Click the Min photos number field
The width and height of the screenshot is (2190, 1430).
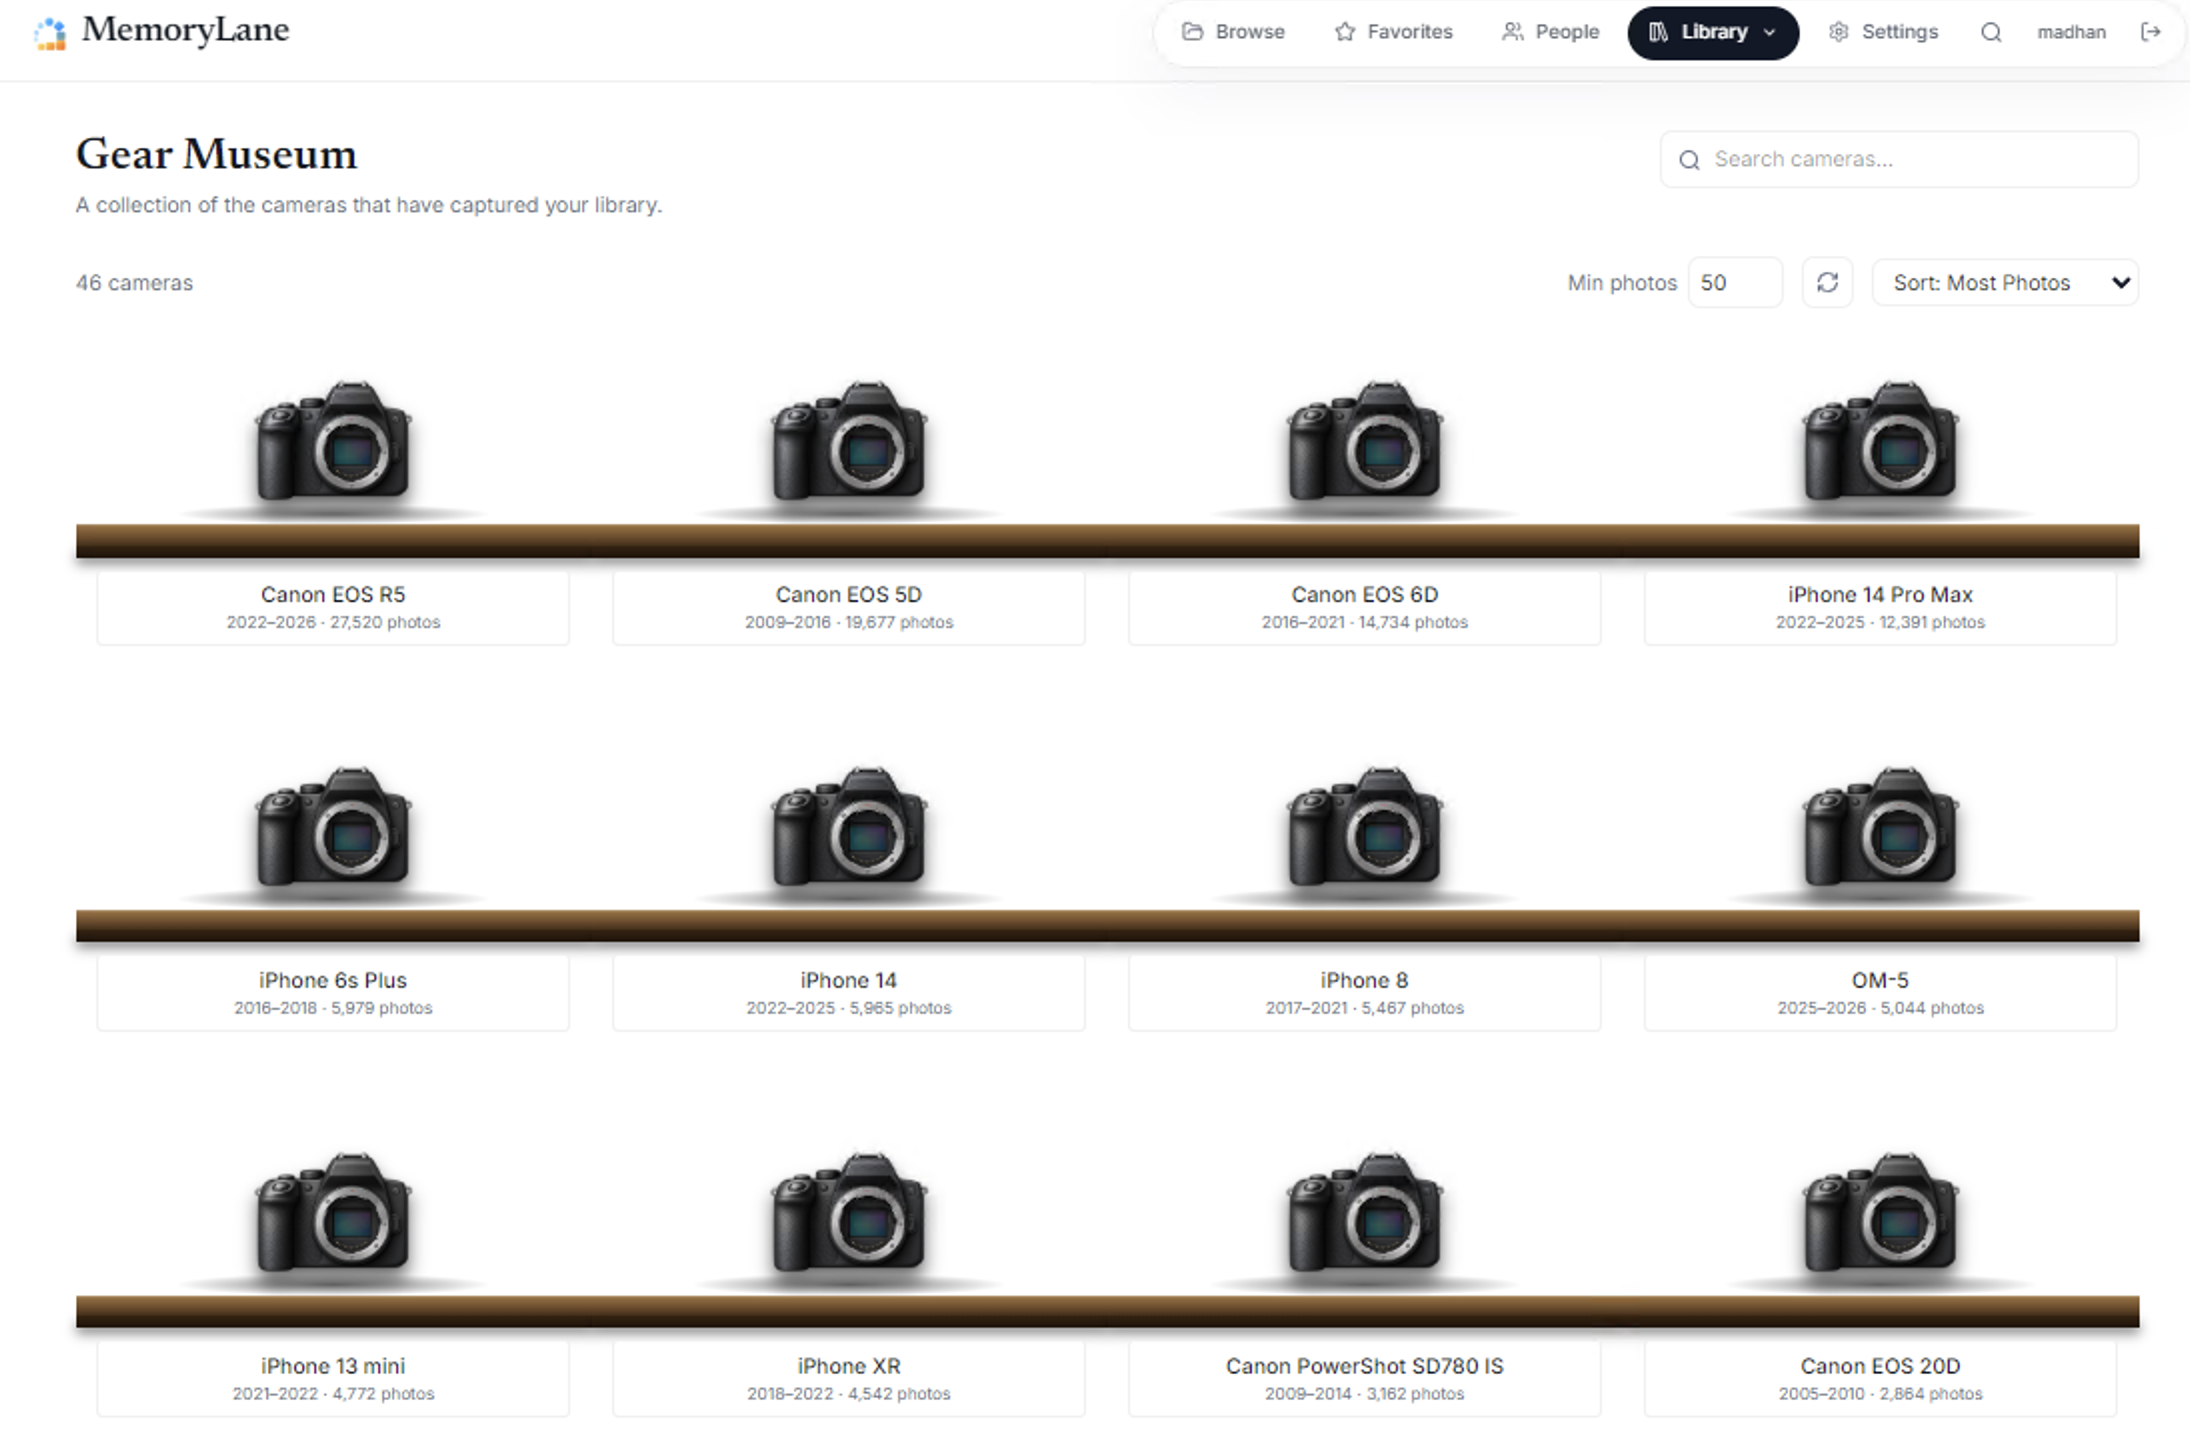pyautogui.click(x=1735, y=283)
